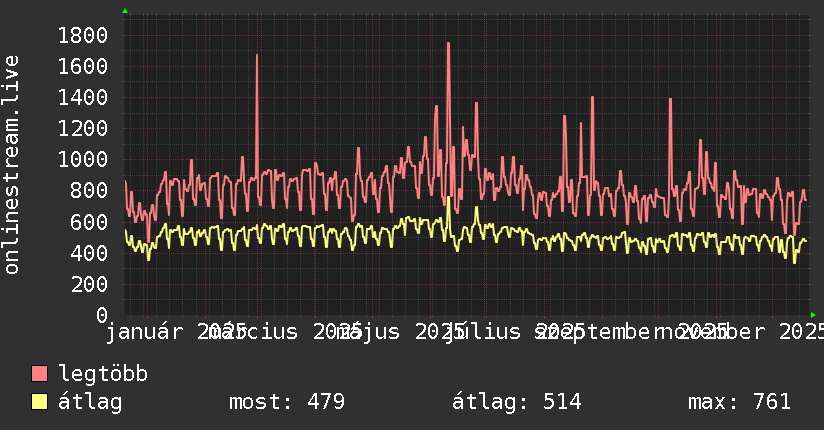Click the 'átlag: 514' statistic
Viewport: 824px width, 430px height.
pos(517,402)
